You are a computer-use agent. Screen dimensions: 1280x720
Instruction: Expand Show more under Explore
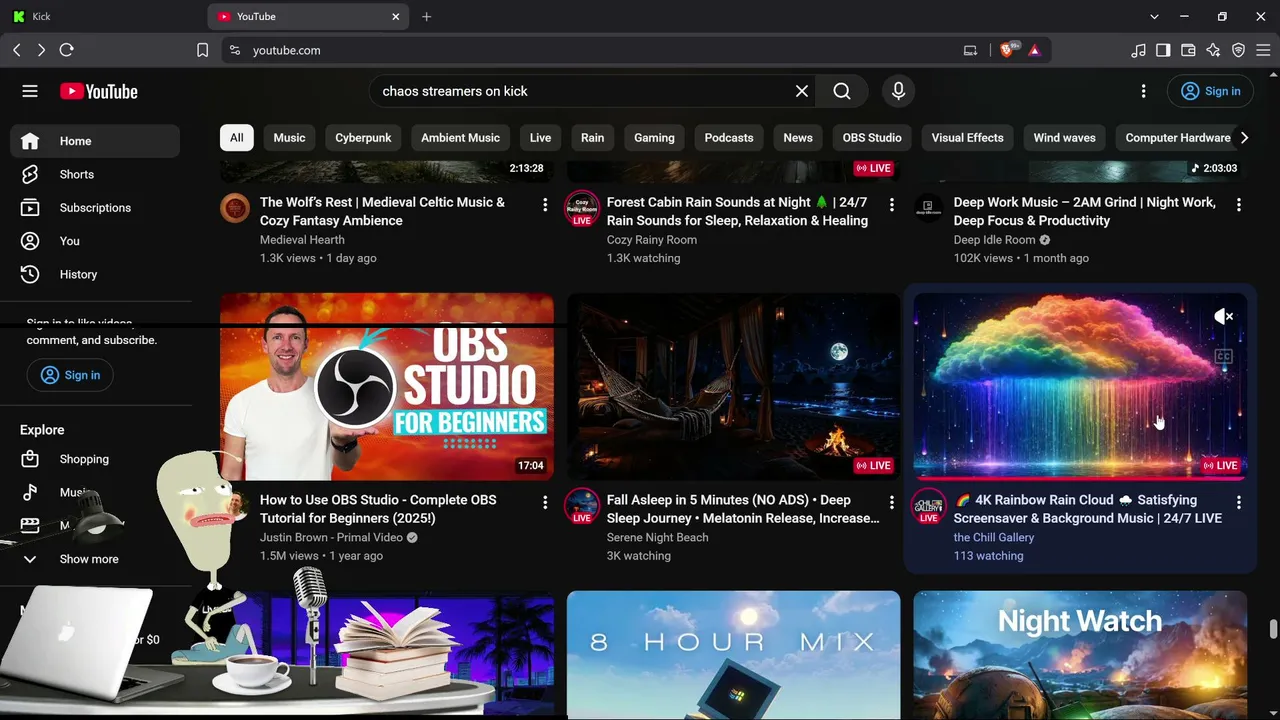point(95,559)
